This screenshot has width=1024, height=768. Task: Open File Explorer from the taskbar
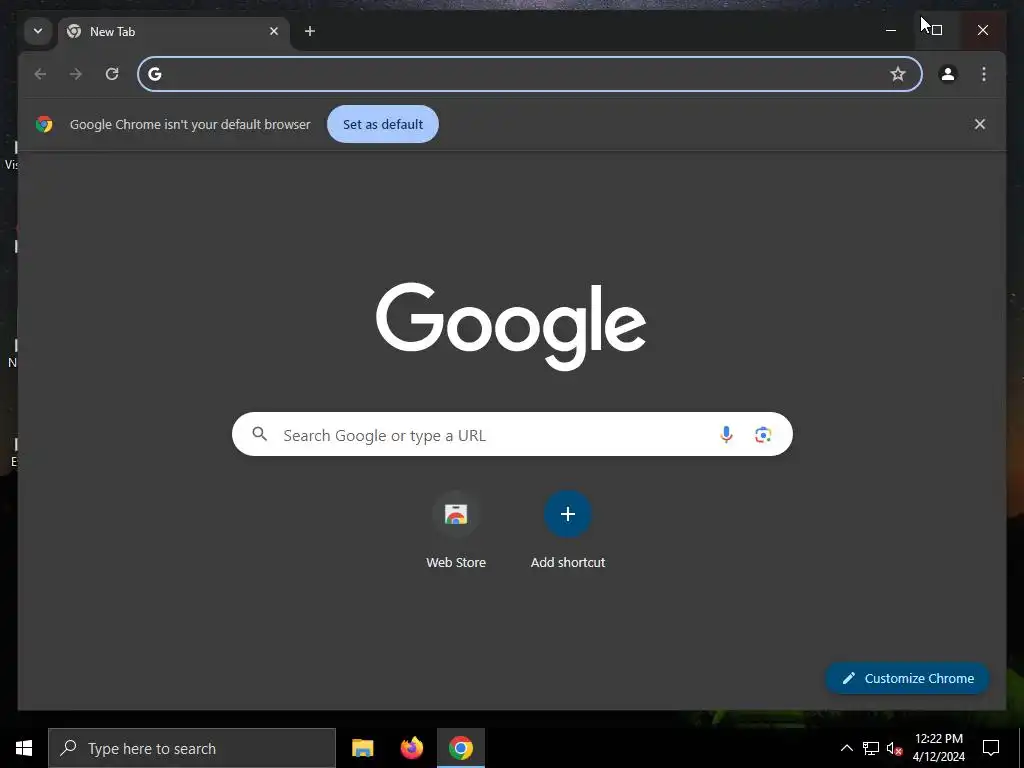pyautogui.click(x=362, y=748)
